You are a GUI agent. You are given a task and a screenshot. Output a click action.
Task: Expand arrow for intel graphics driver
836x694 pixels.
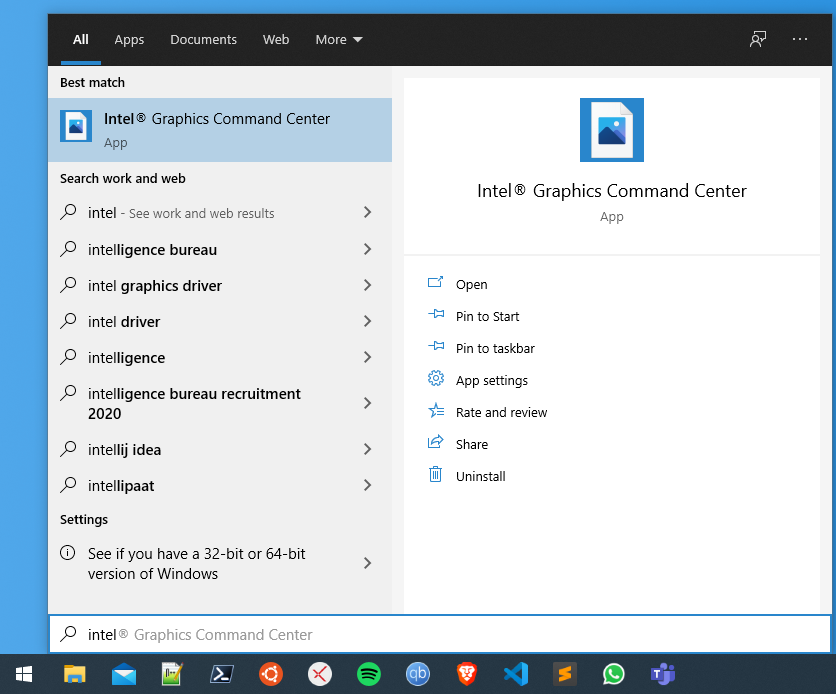pos(367,285)
